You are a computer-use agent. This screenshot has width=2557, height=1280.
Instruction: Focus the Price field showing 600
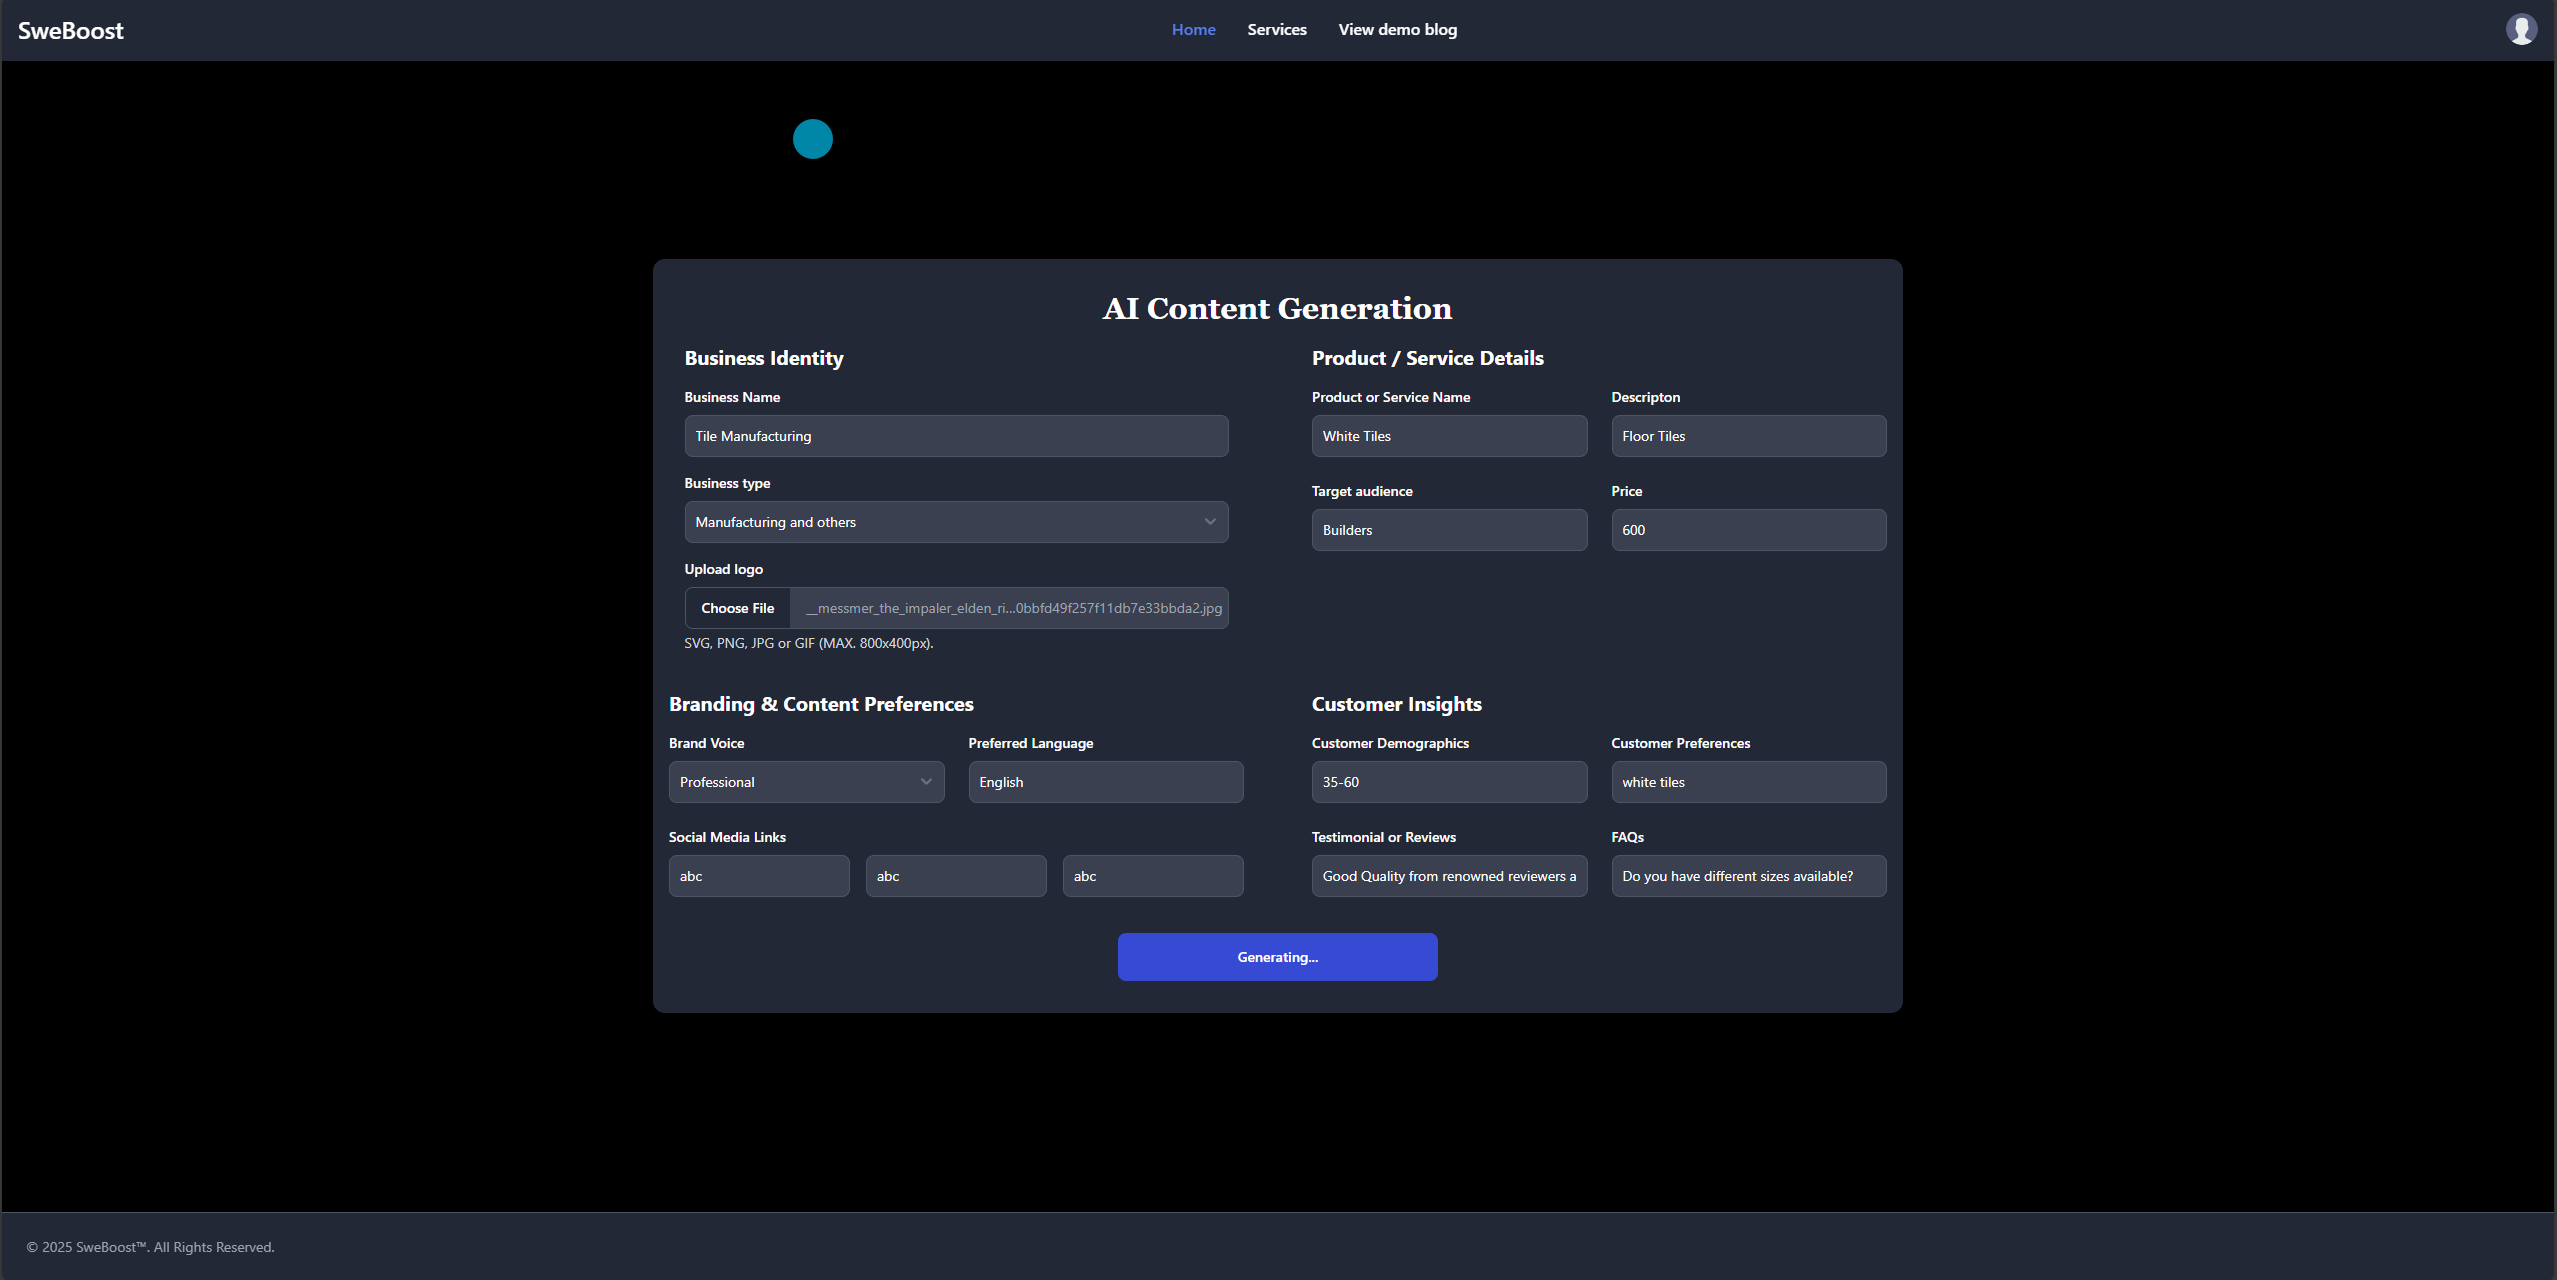[1747, 530]
